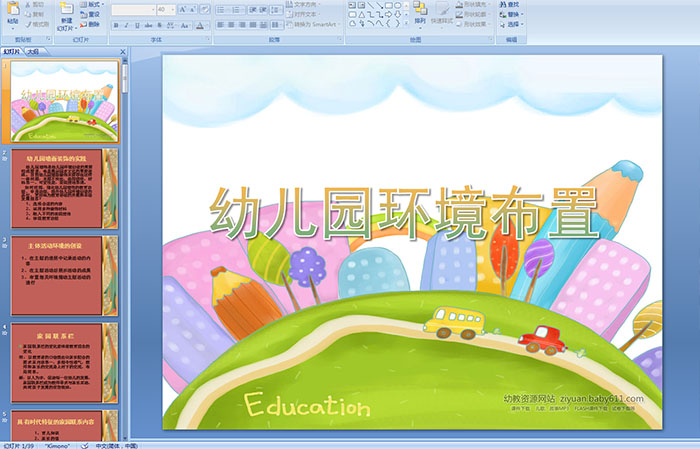This screenshot has width=700, height=449.
Task: Click the Clear Formatting eraser icon
Action: [205, 9]
